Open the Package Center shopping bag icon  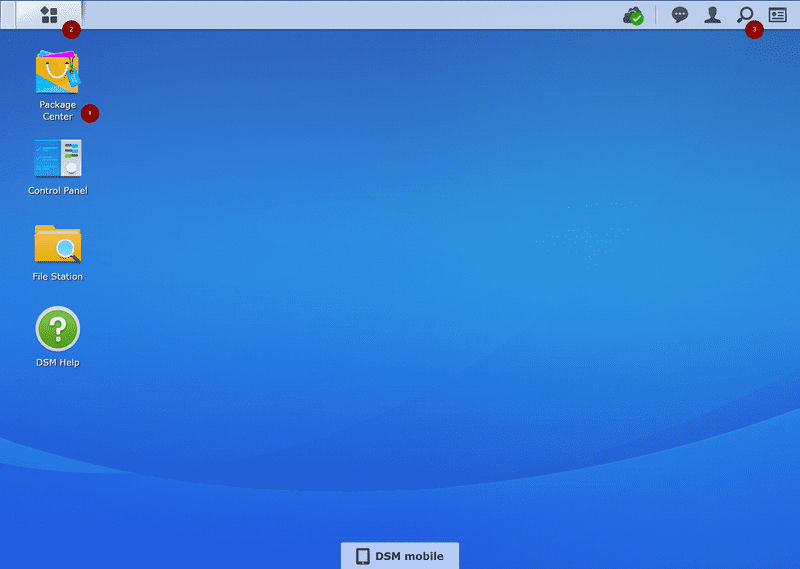[x=57, y=72]
